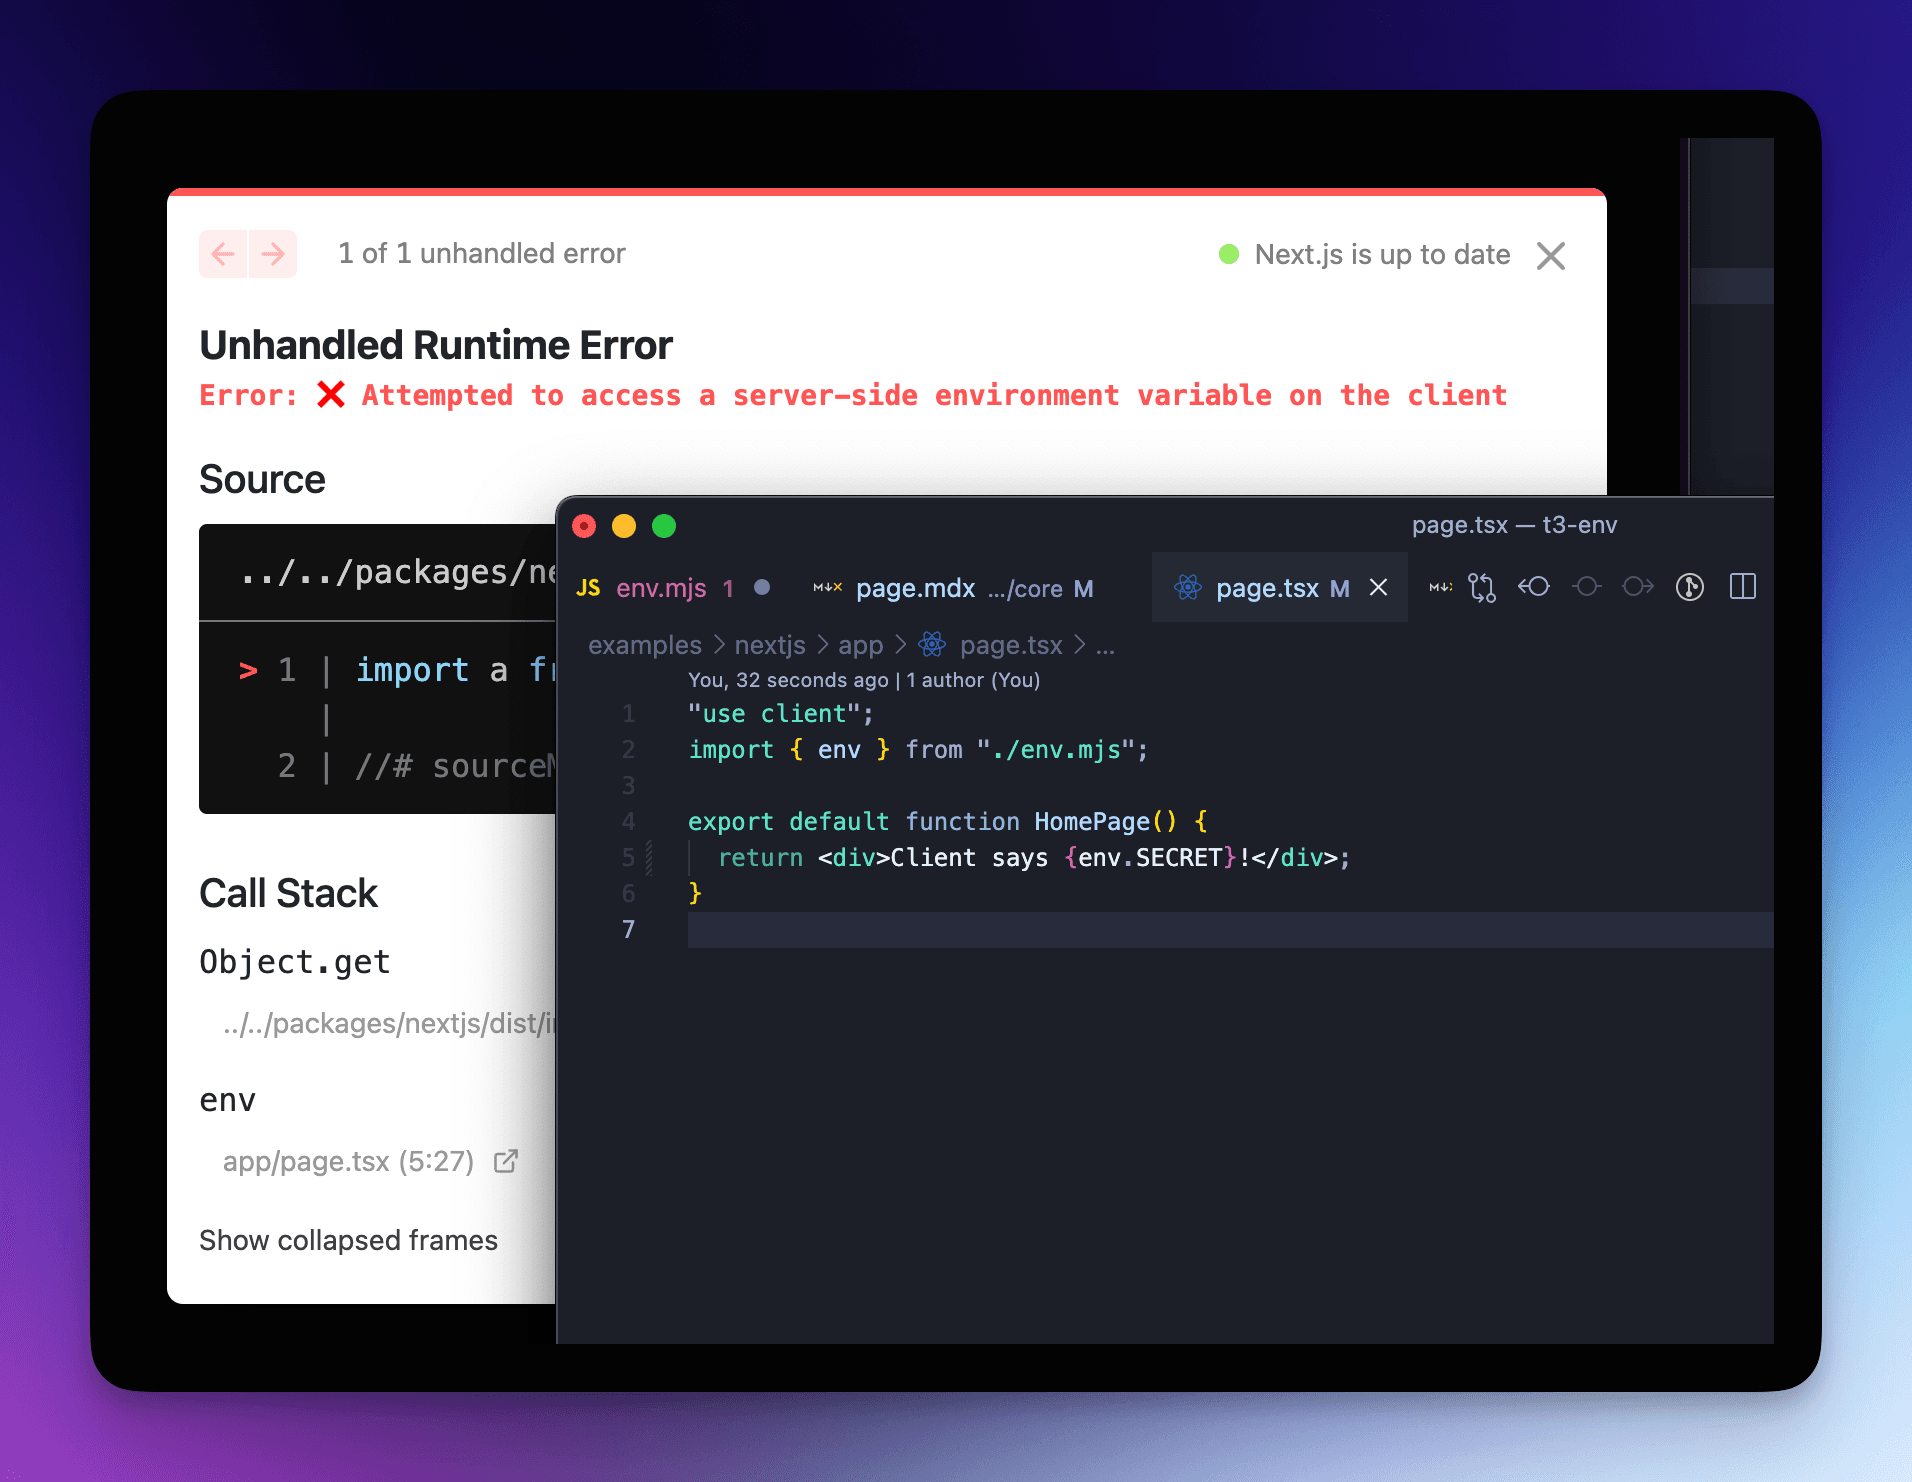Close the page.tsx tab

pyautogui.click(x=1378, y=588)
